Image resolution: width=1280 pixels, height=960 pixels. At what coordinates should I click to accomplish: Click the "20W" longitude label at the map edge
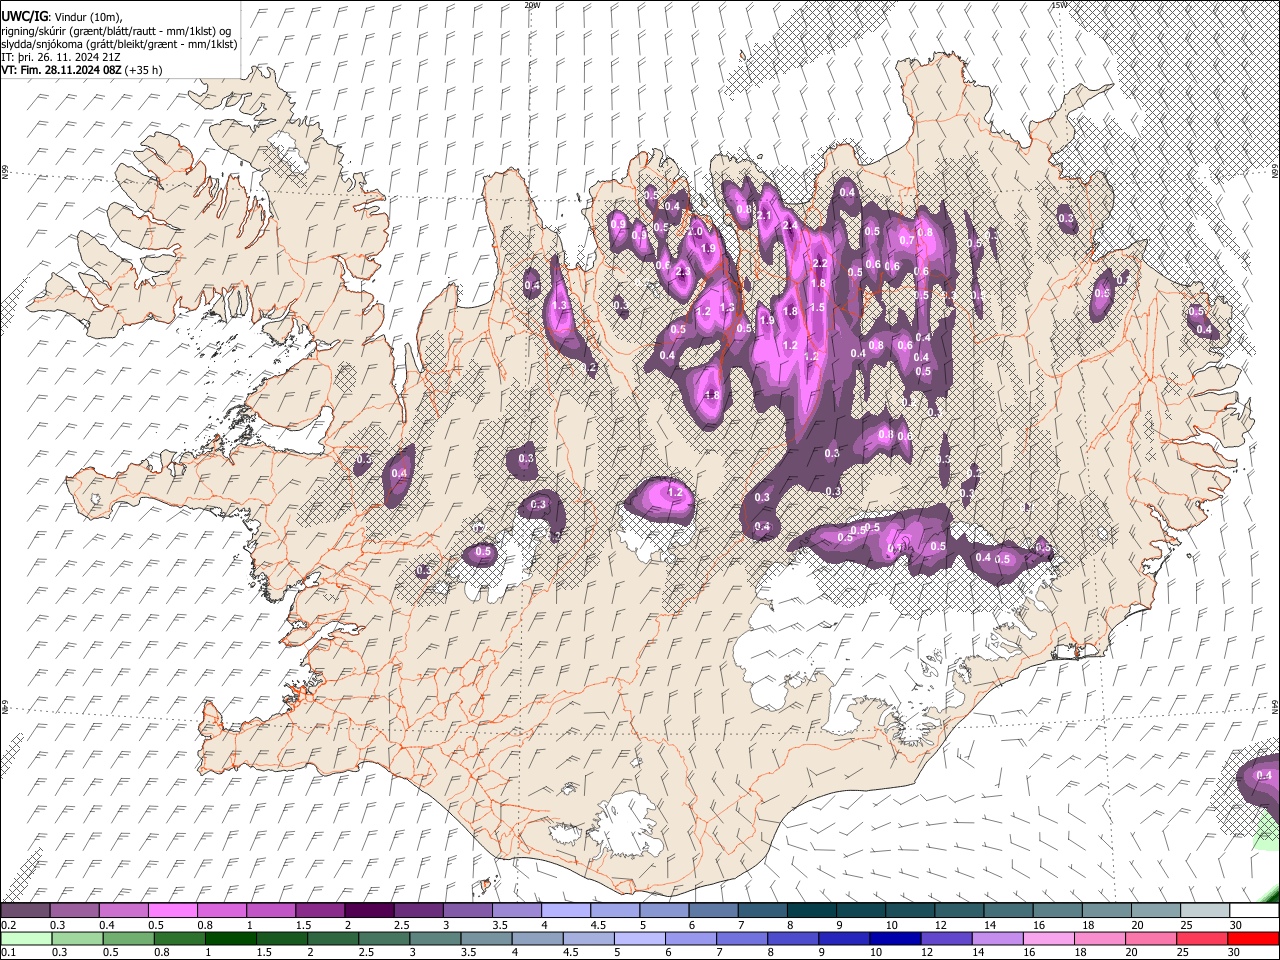532,5
